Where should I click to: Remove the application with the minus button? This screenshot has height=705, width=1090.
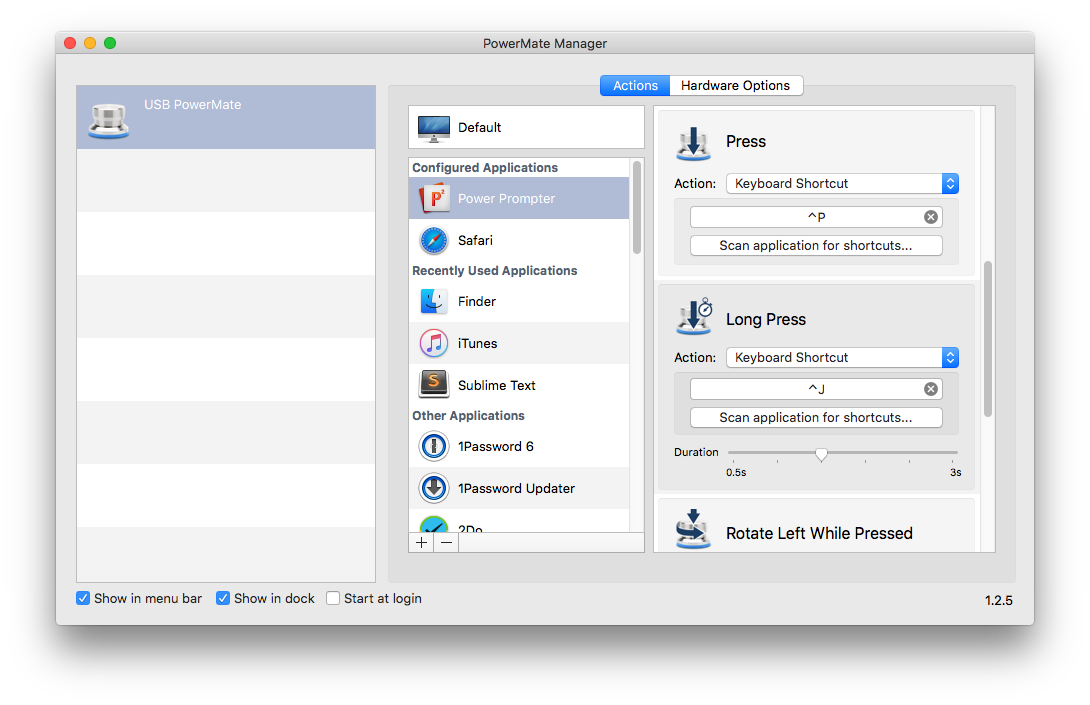click(446, 543)
